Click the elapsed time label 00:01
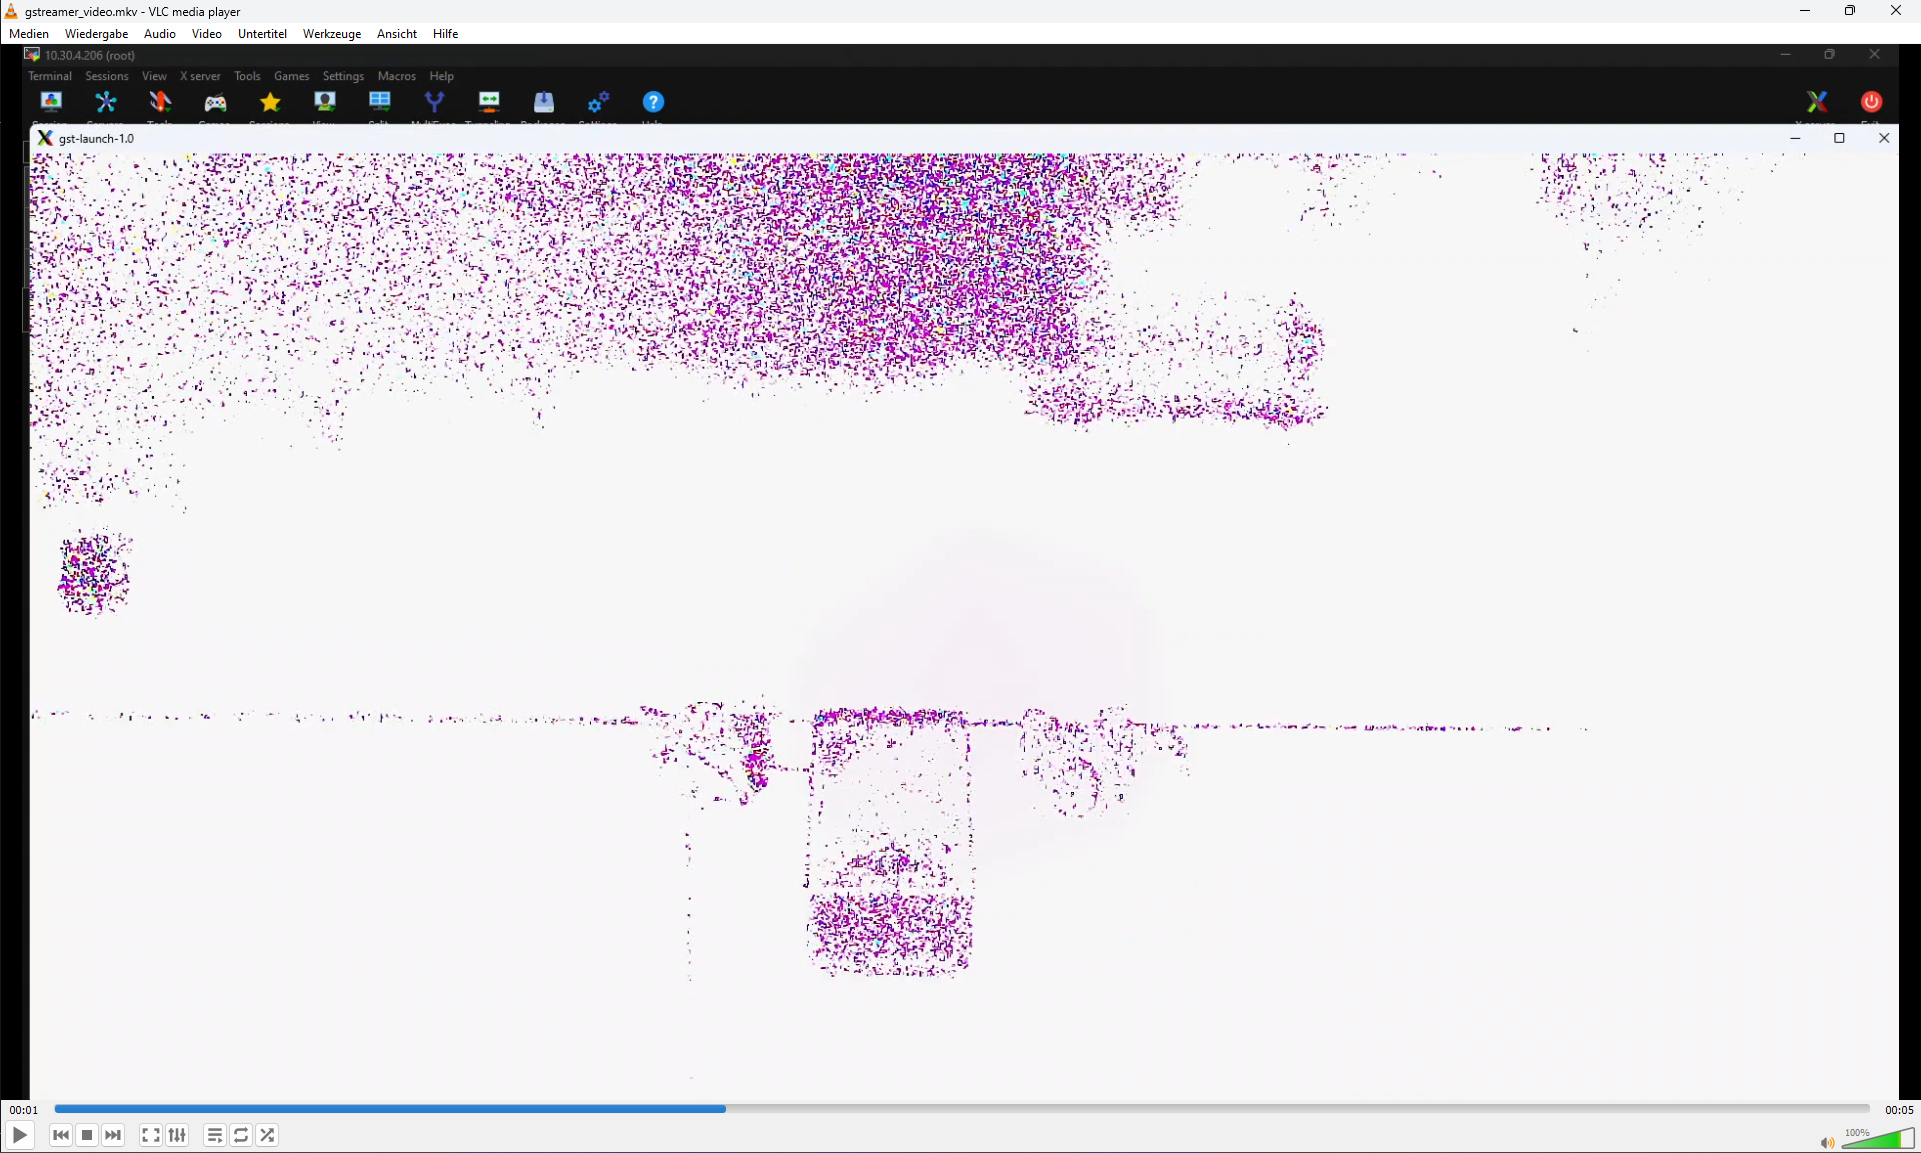1921x1153 pixels. pos(24,1109)
